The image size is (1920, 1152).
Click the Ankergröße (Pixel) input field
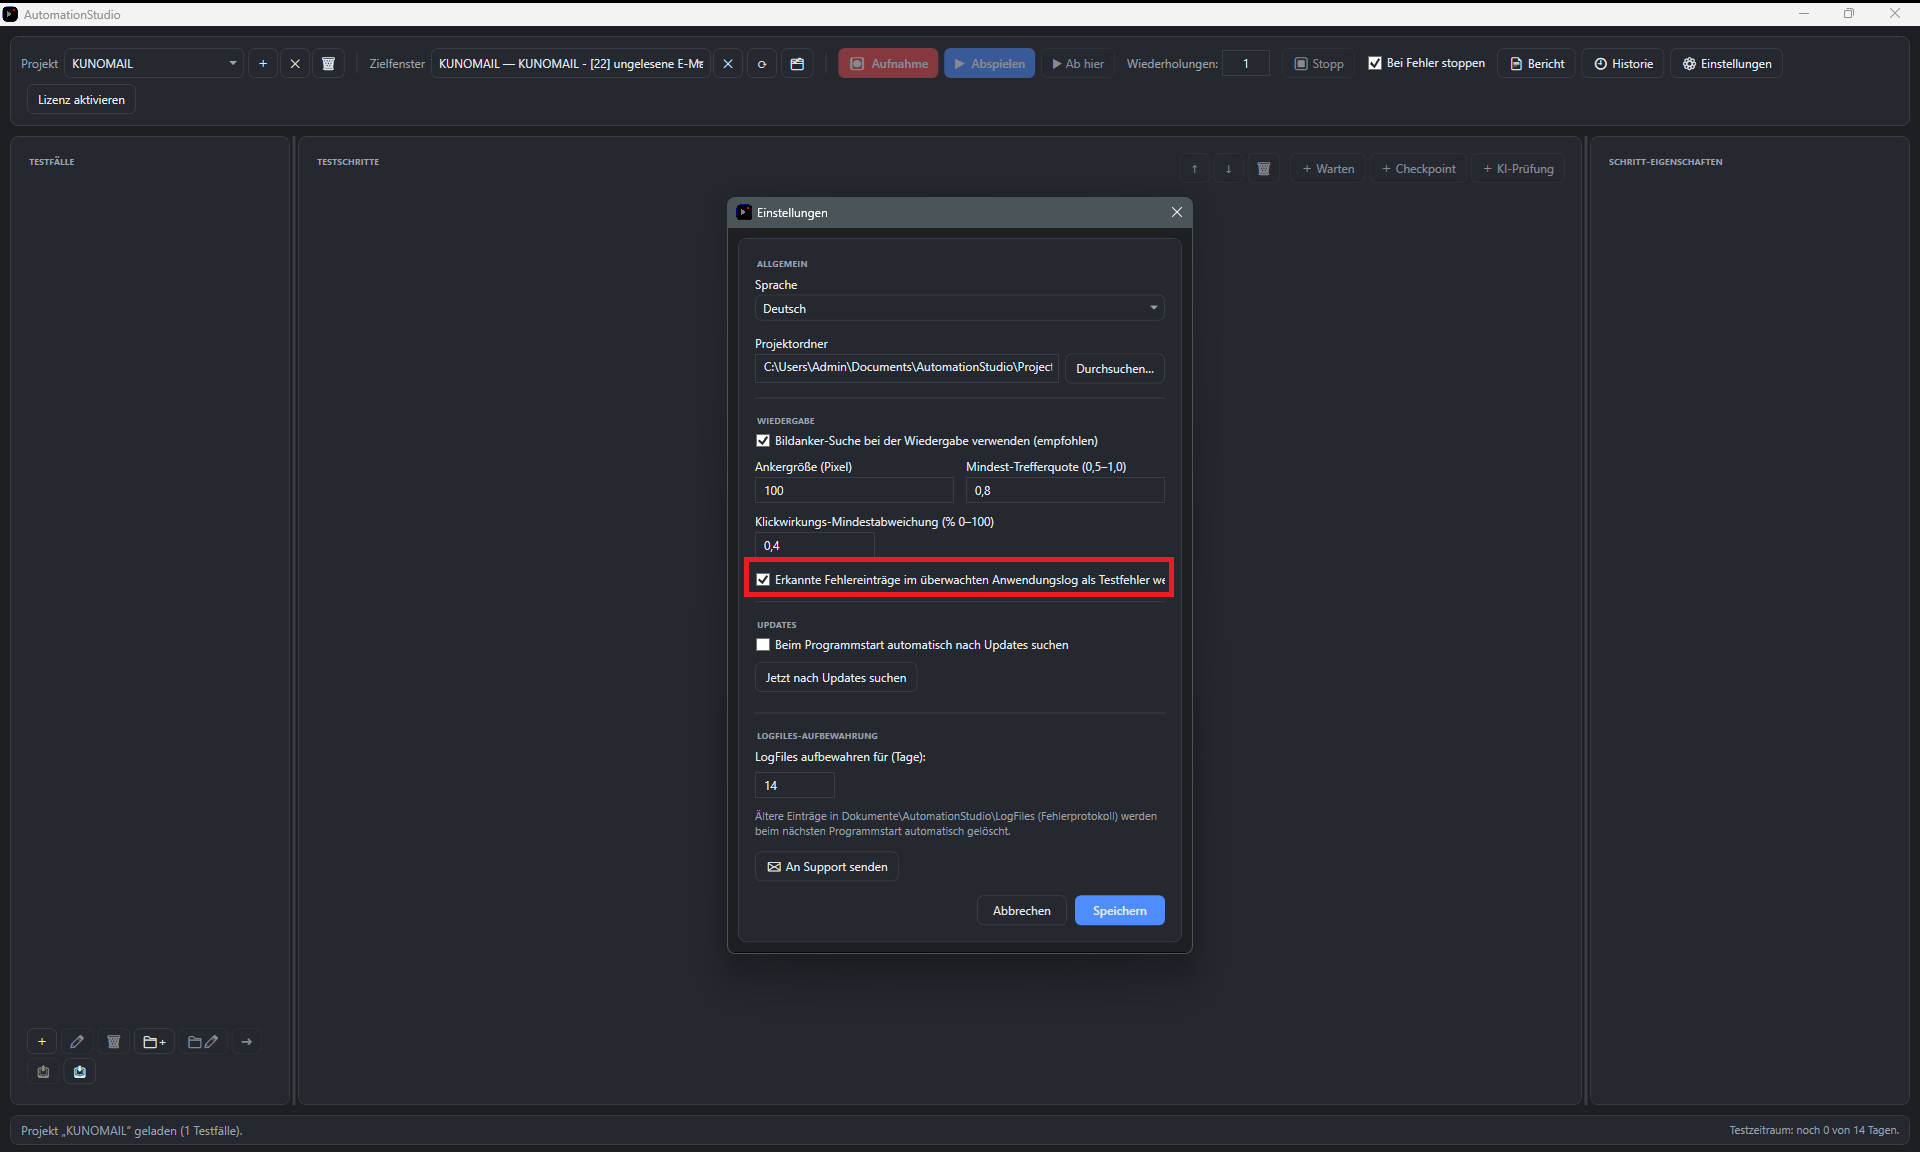pos(854,490)
